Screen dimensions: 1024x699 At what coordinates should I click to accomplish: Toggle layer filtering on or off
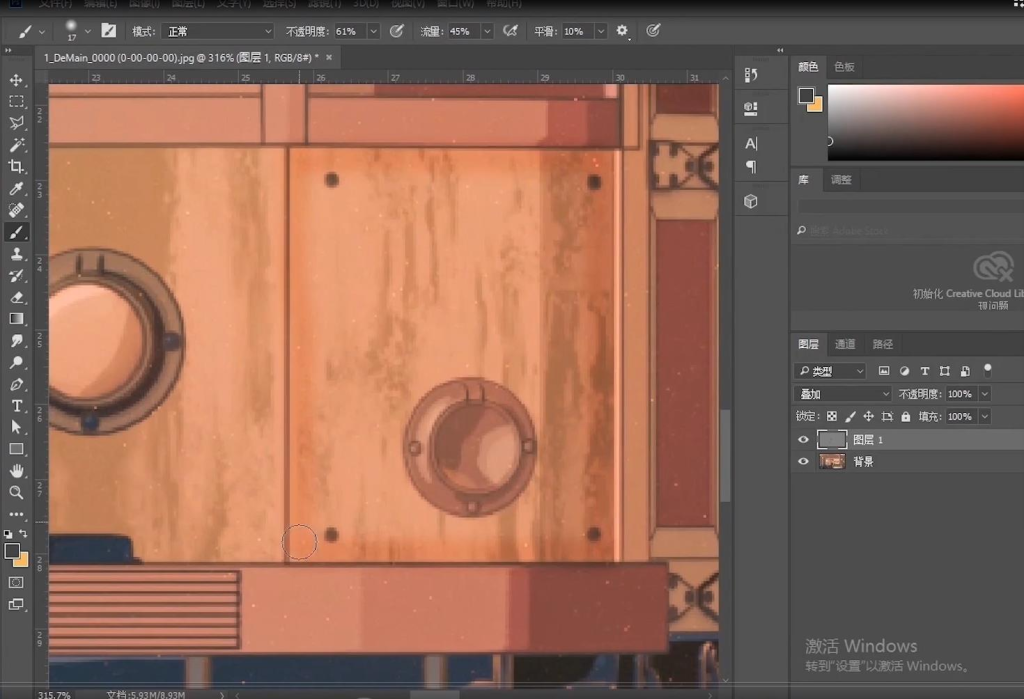click(x=987, y=370)
